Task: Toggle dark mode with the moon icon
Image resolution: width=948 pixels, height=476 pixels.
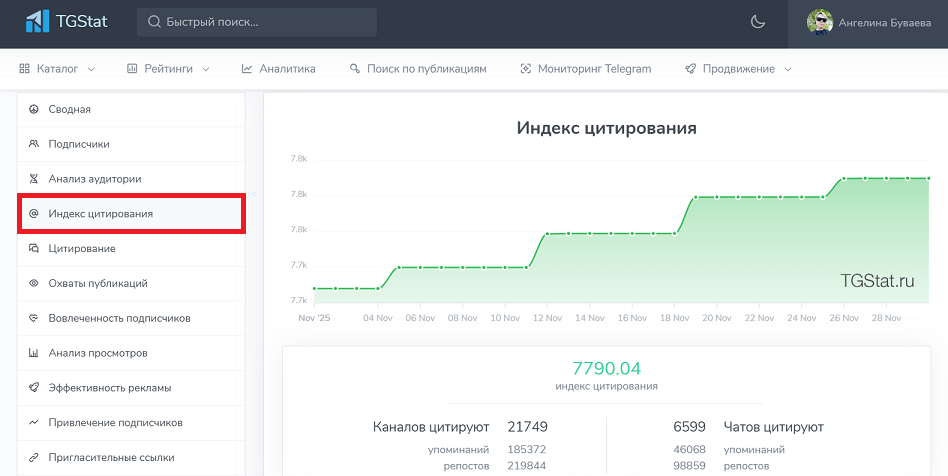Action: pos(757,22)
